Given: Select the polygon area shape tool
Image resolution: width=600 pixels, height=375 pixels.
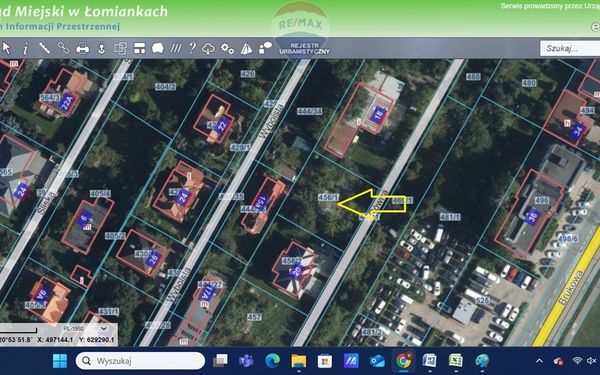Looking at the screenshot, I should click(x=158, y=48).
